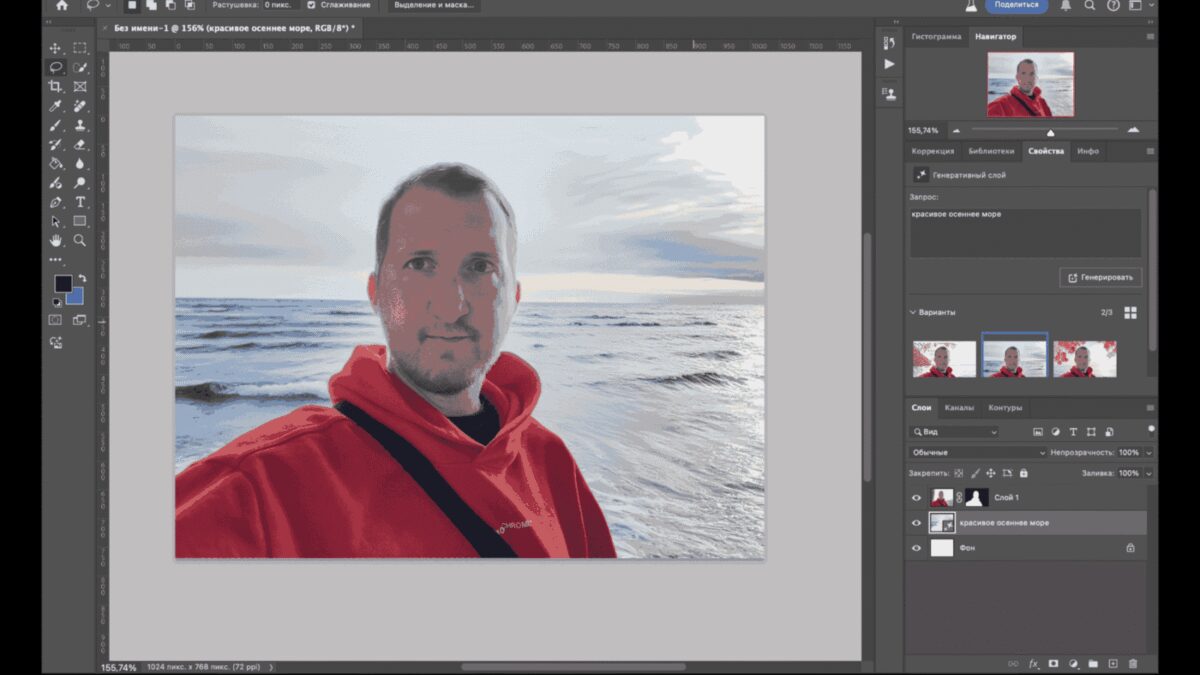
Task: Pick the Eyedropper tool
Action: click(x=56, y=106)
